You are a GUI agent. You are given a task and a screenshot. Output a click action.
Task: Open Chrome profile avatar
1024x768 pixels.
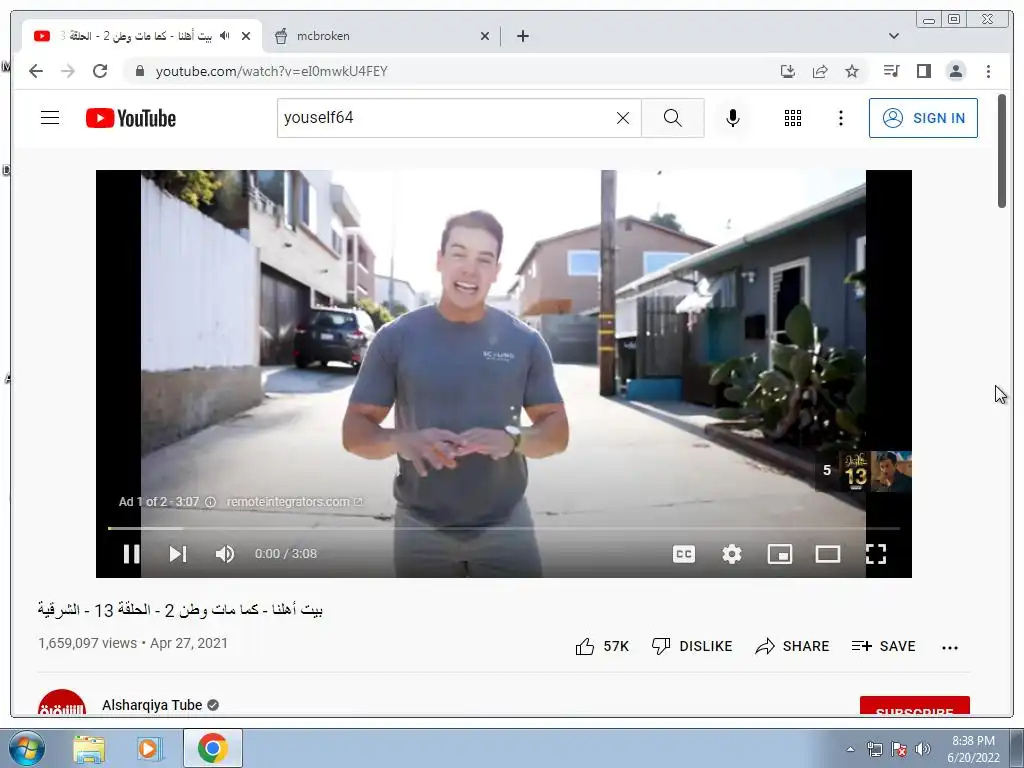coord(955,71)
